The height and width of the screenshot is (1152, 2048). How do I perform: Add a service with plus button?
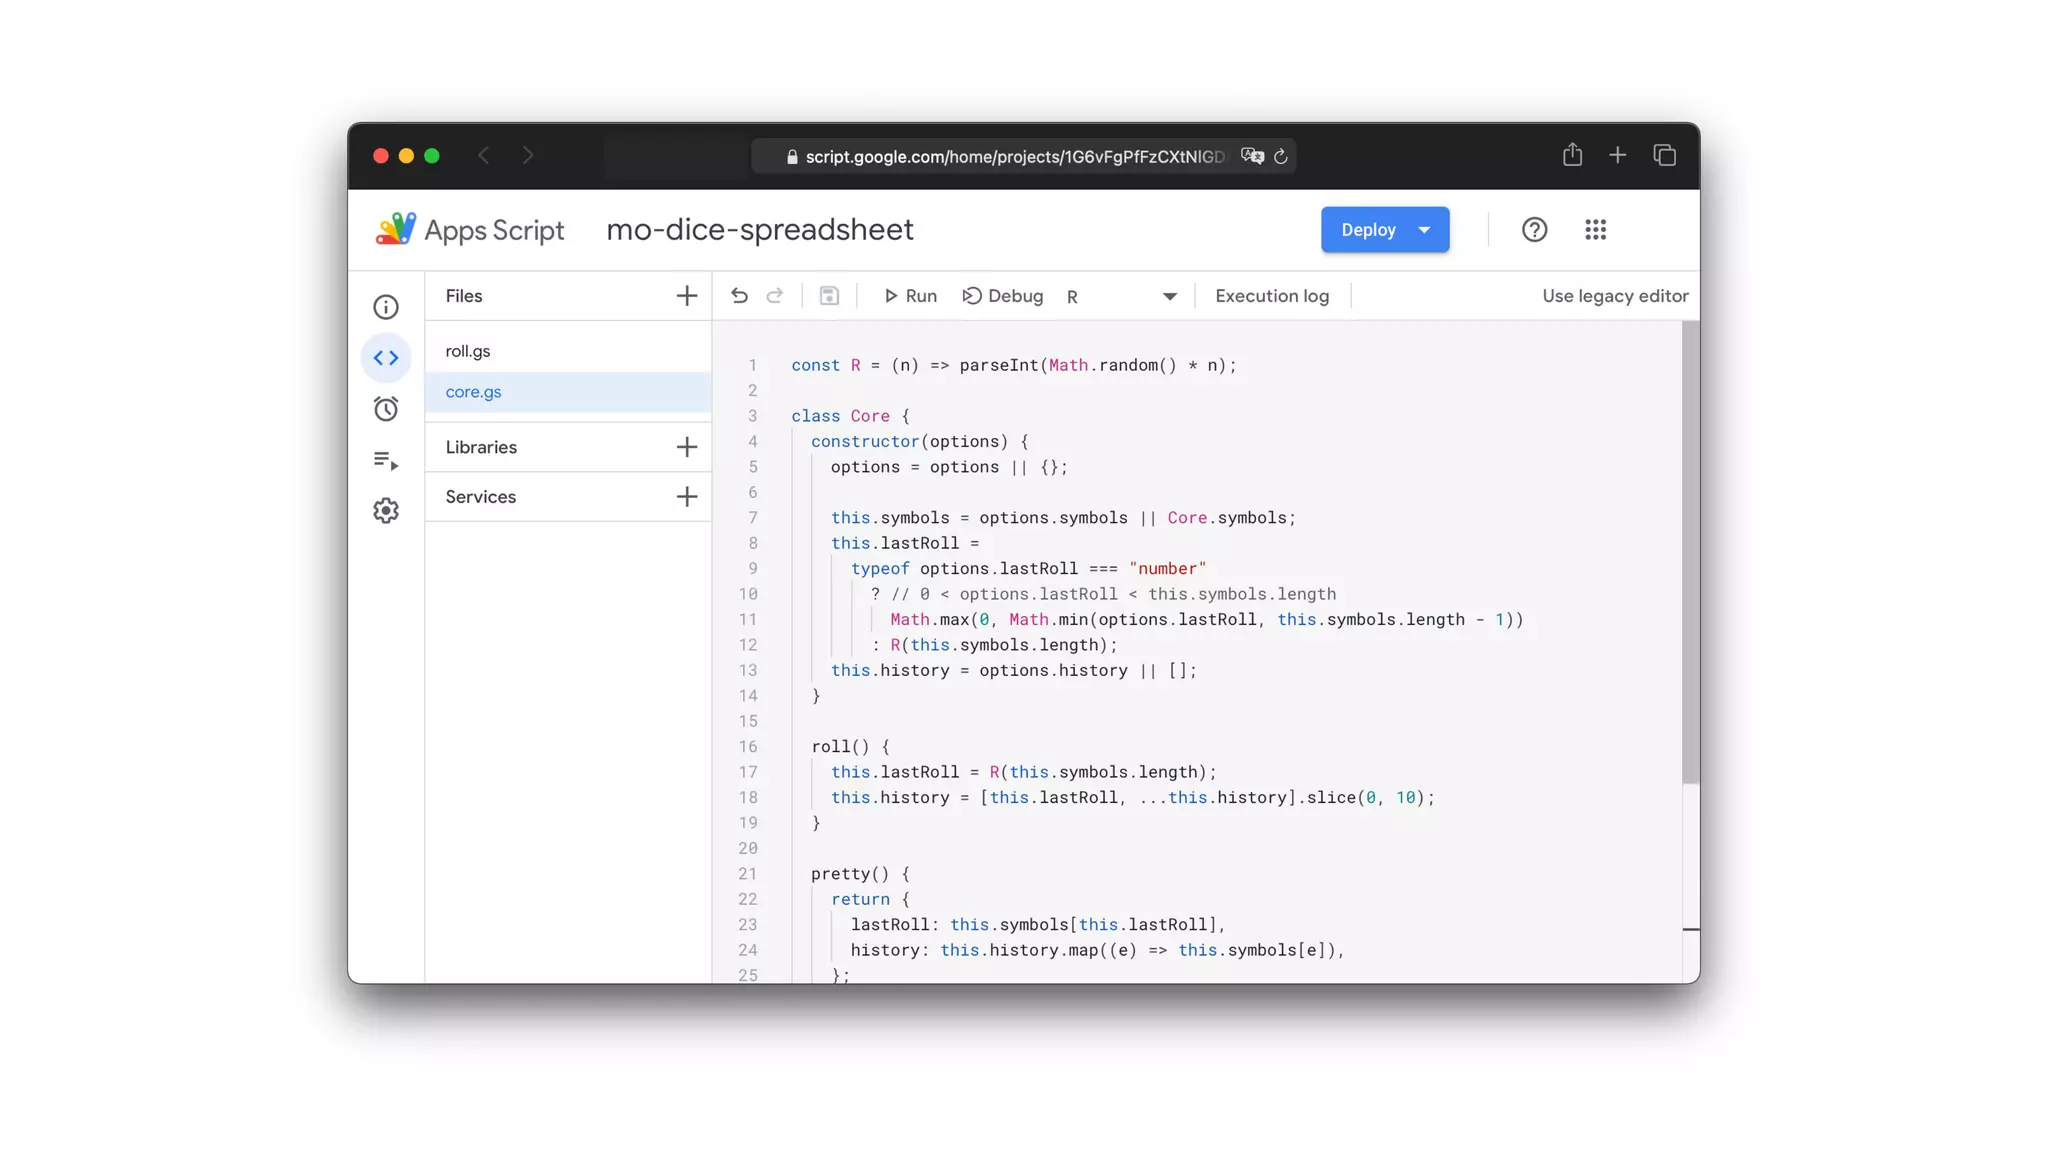tap(686, 497)
